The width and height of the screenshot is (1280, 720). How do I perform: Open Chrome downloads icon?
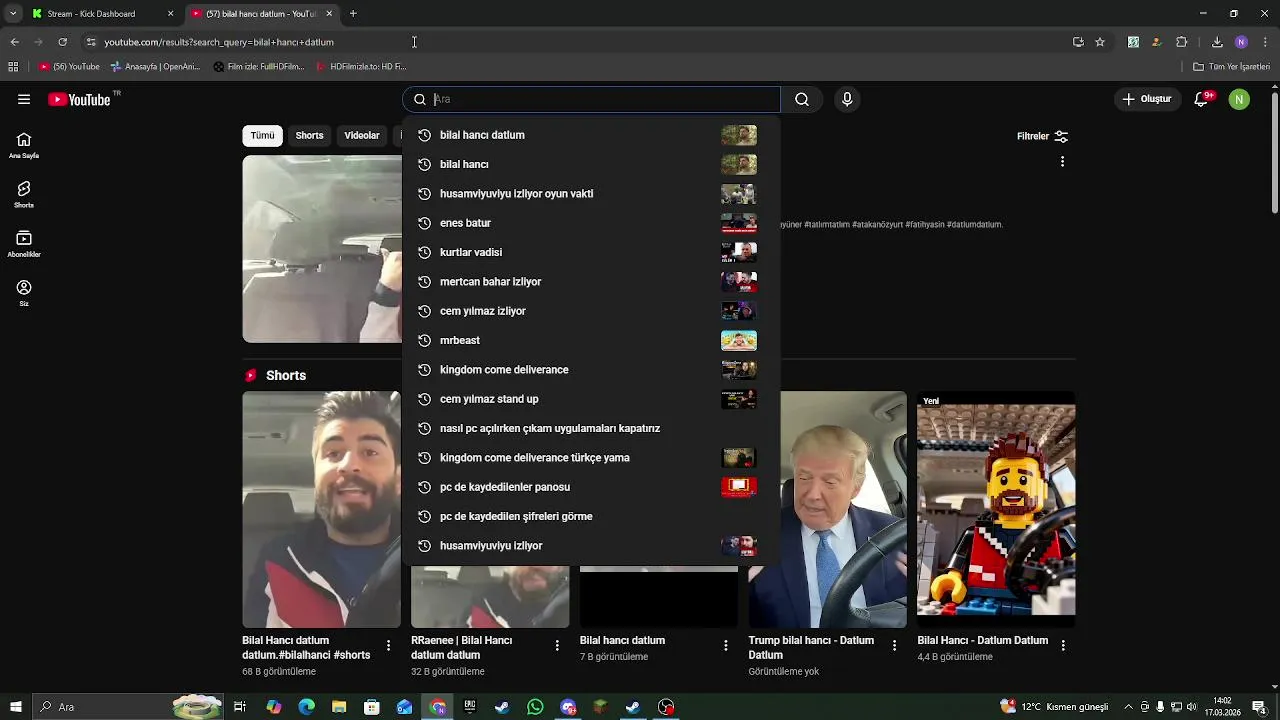[x=1217, y=42]
